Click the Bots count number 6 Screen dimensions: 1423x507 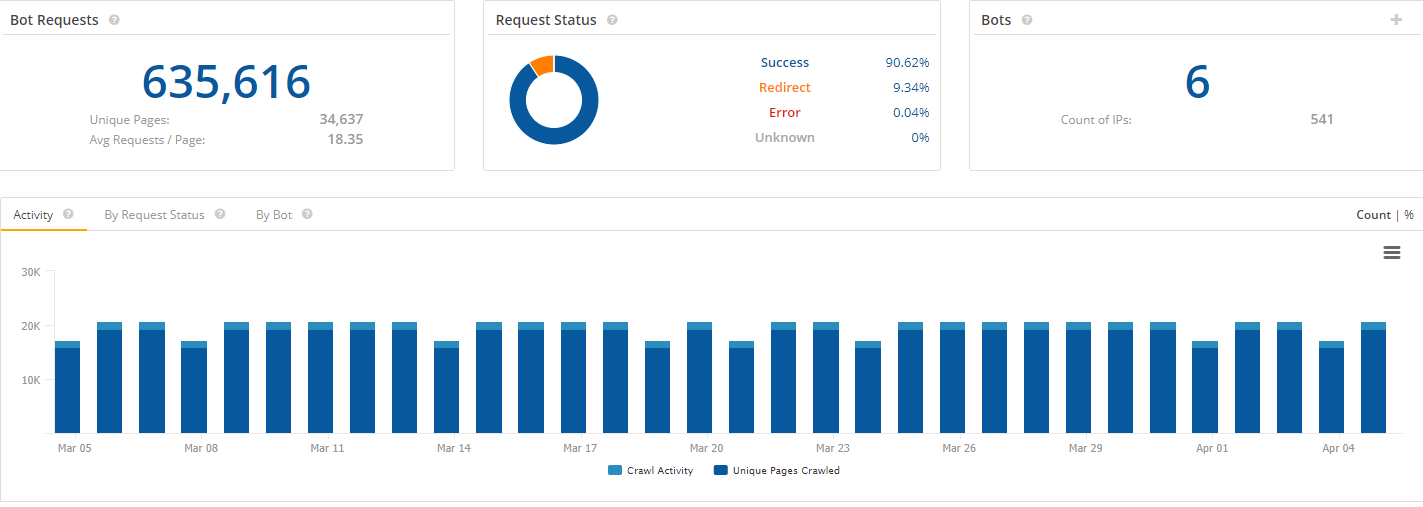pyautogui.click(x=1197, y=82)
